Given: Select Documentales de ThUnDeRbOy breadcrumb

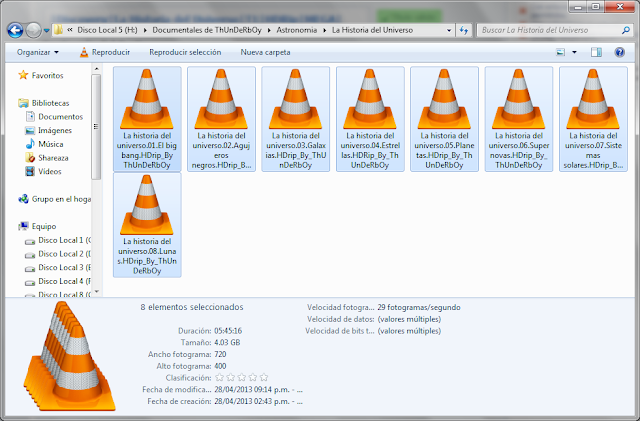Looking at the screenshot, I should tap(207, 30).
